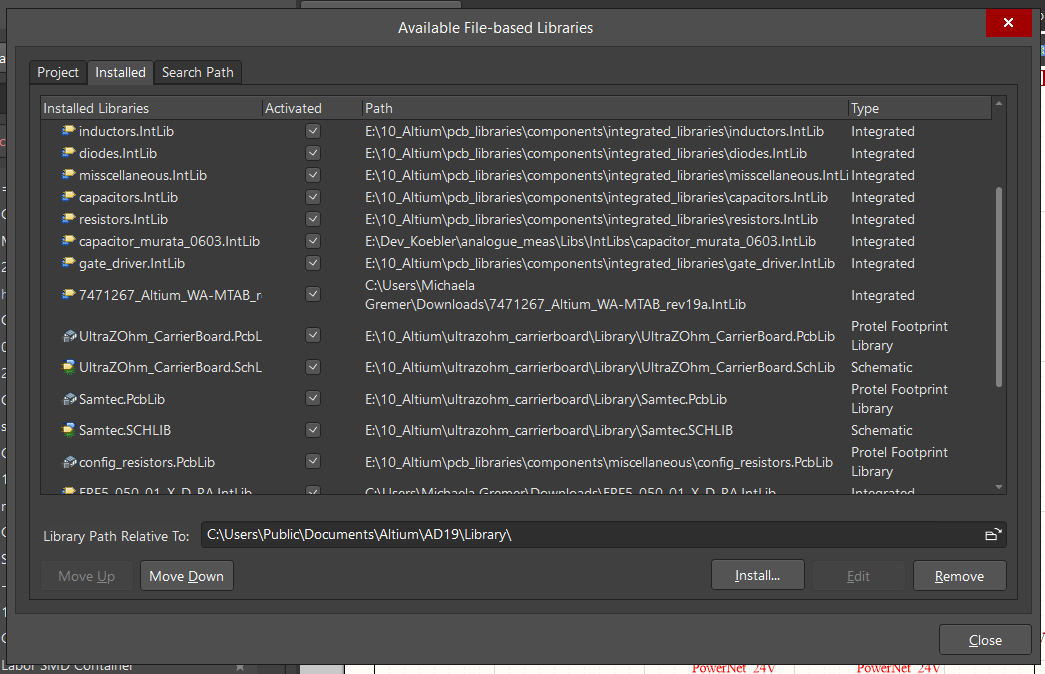Screen dimensions: 1045x674
Task: Click the Samtec.SCHLIB schematic icon
Action: tap(69, 430)
